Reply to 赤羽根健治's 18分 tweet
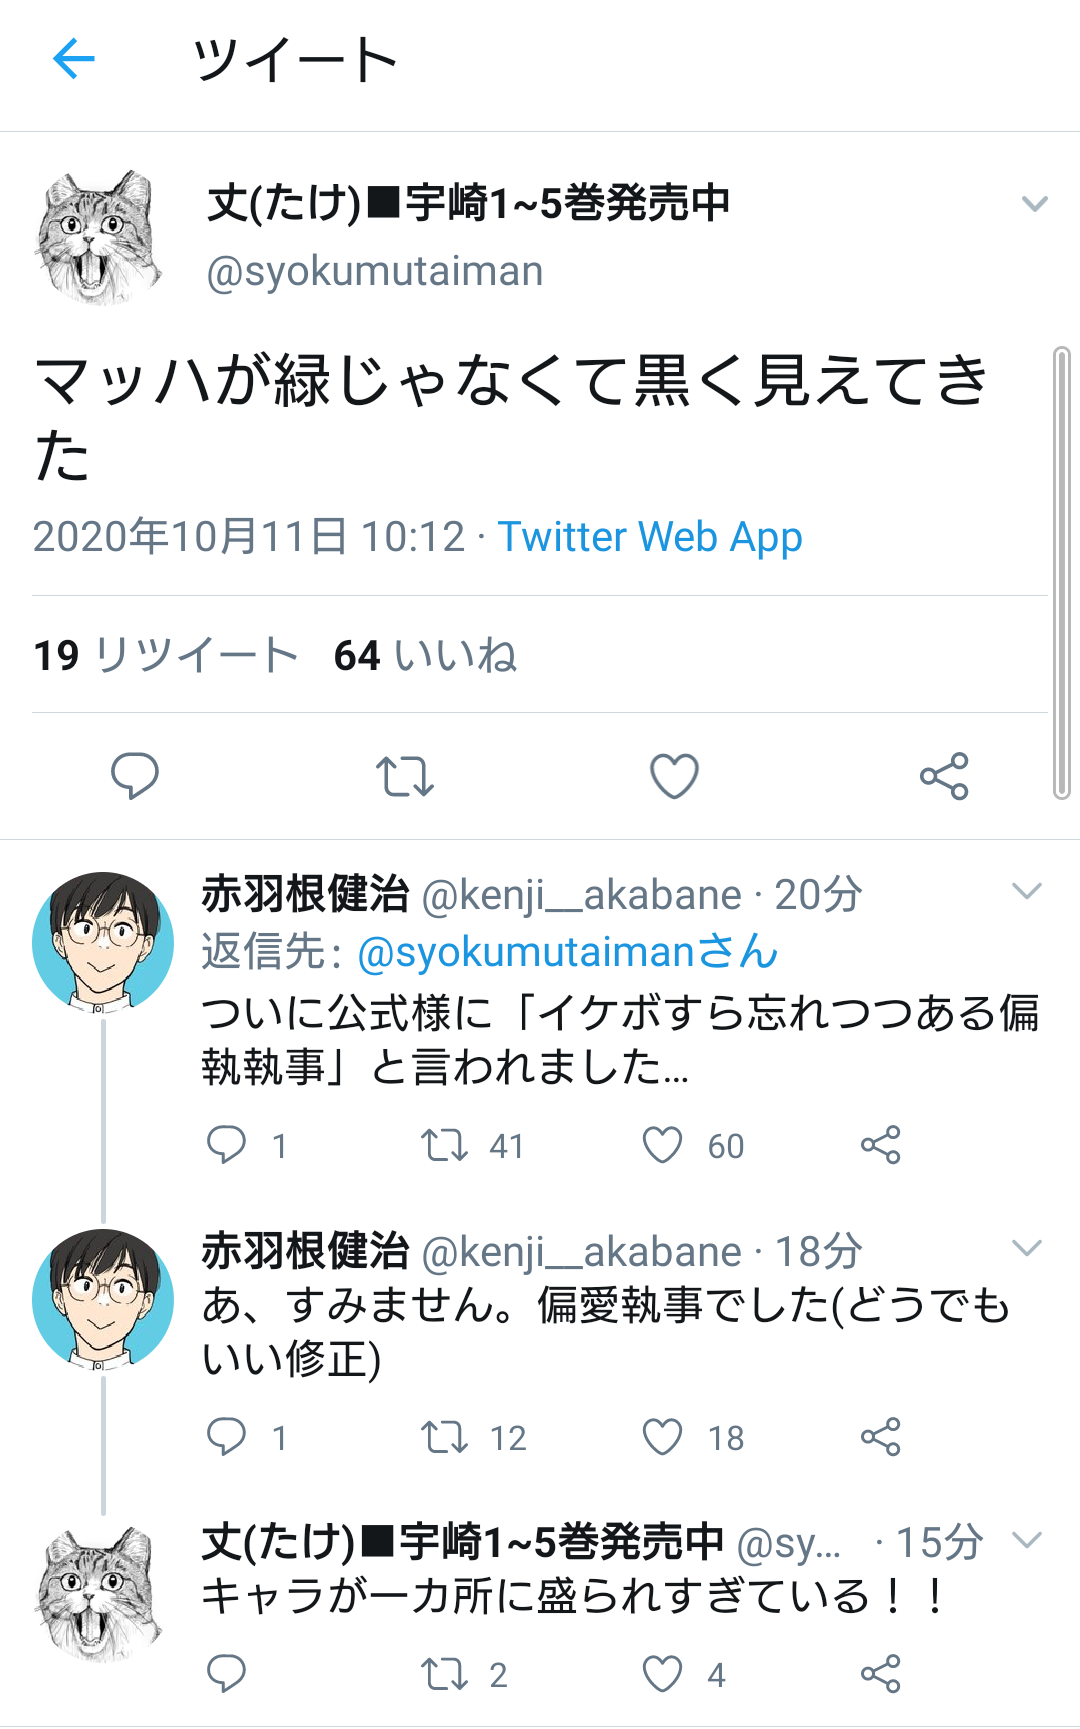Screen dimensions: 1080x1729 226,1437
